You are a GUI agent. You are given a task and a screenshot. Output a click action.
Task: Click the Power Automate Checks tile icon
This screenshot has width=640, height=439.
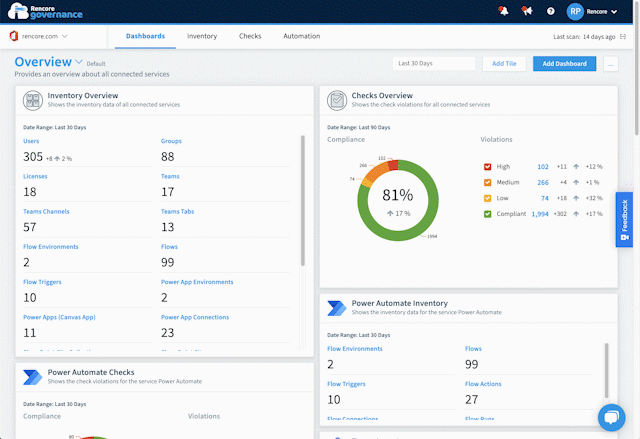(33, 377)
